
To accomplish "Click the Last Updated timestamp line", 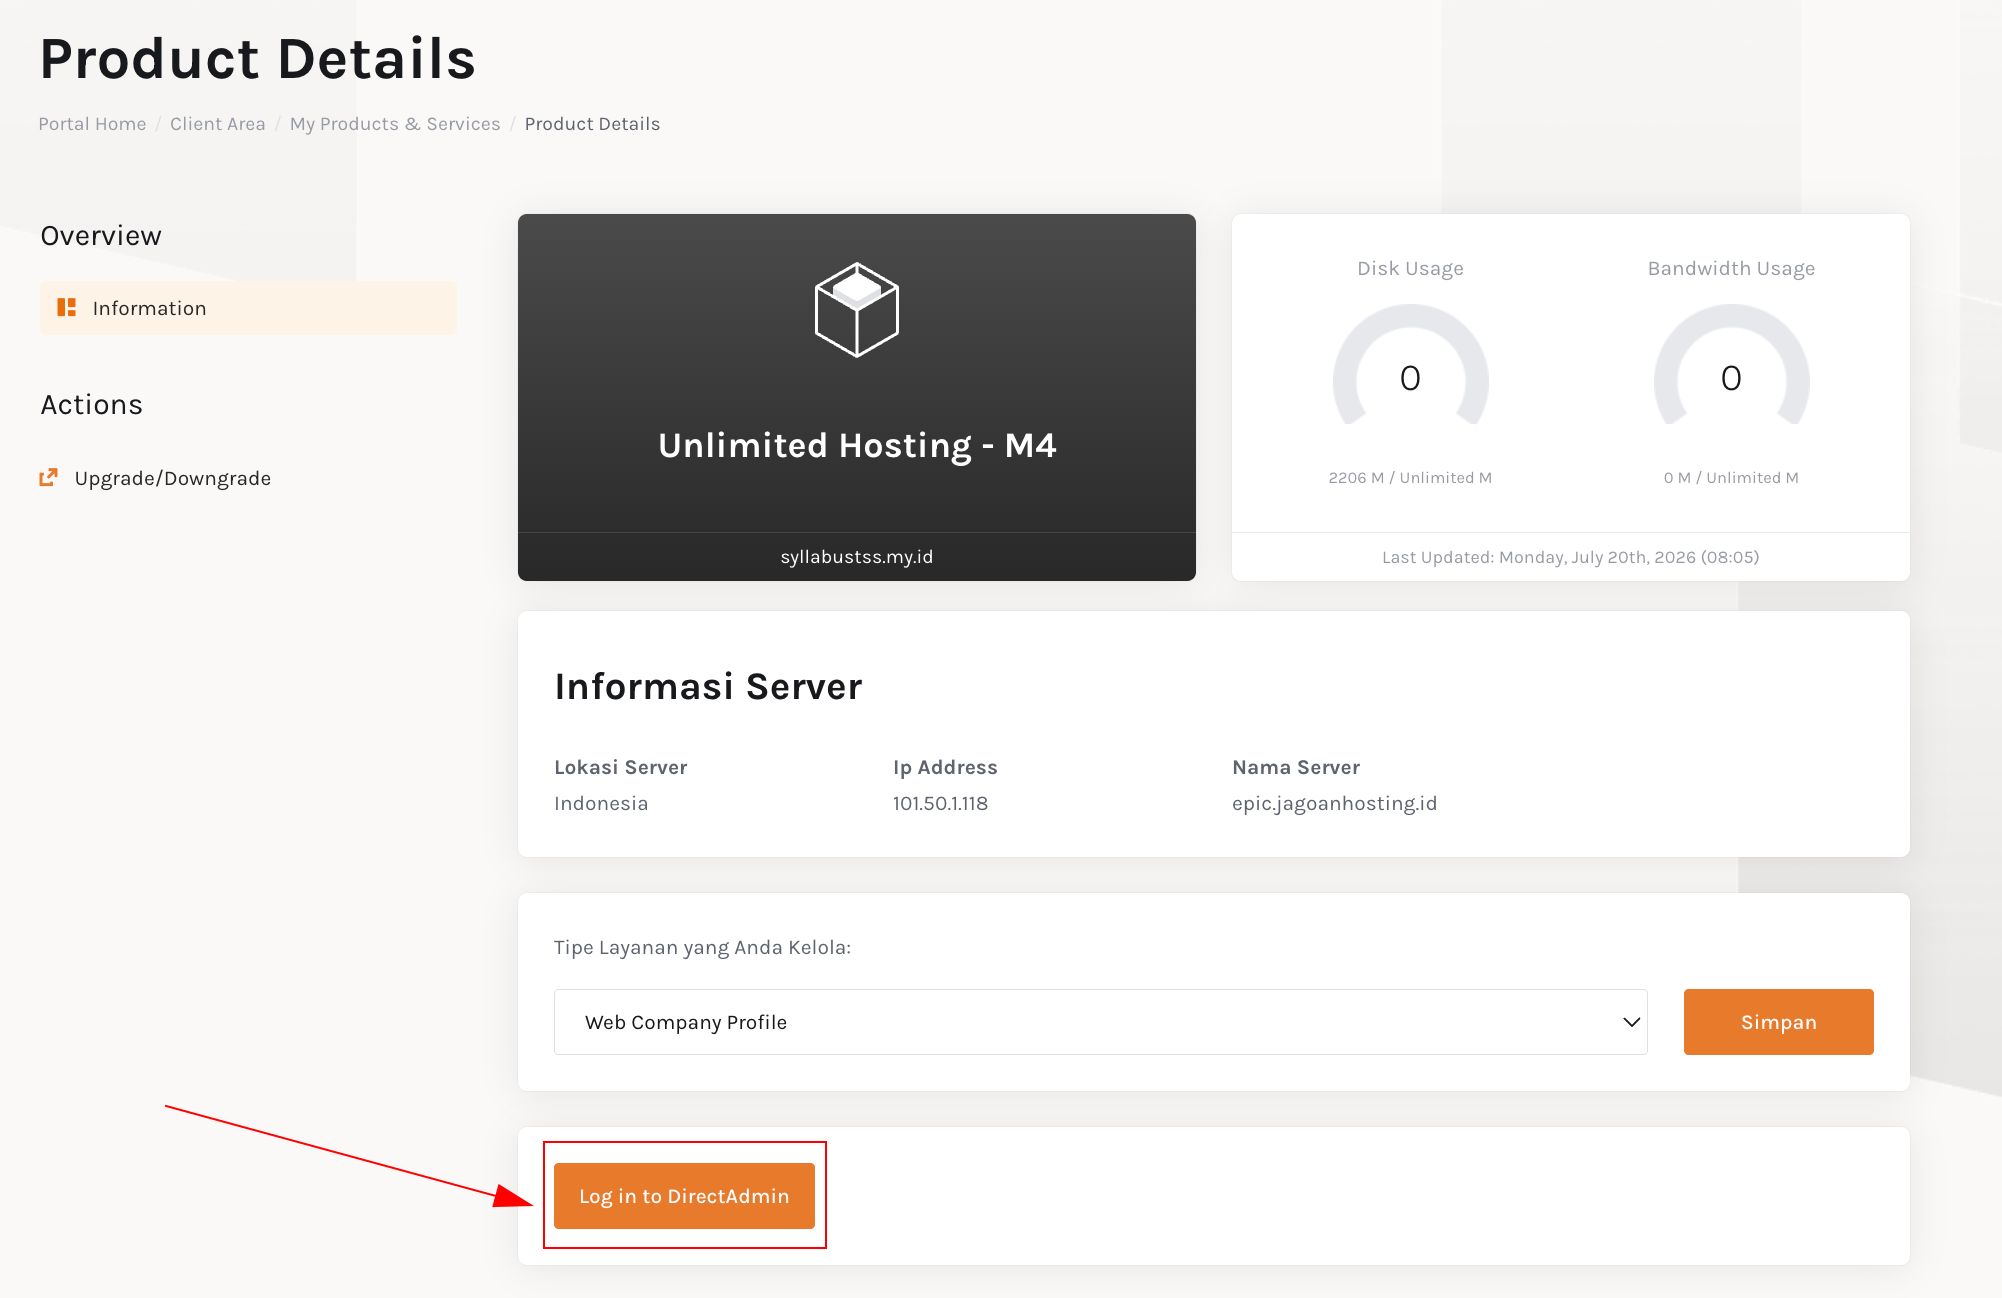I will click(1570, 557).
